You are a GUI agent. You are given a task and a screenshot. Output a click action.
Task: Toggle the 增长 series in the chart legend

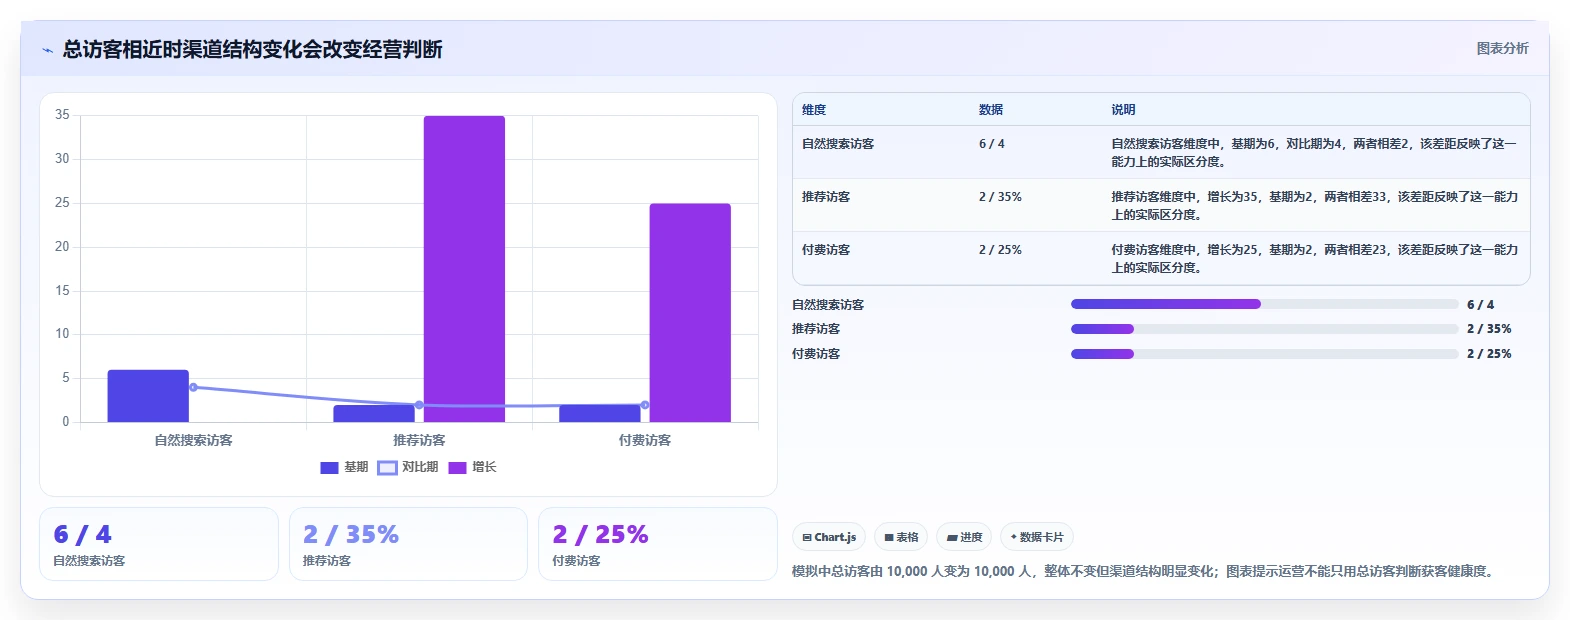coord(472,467)
